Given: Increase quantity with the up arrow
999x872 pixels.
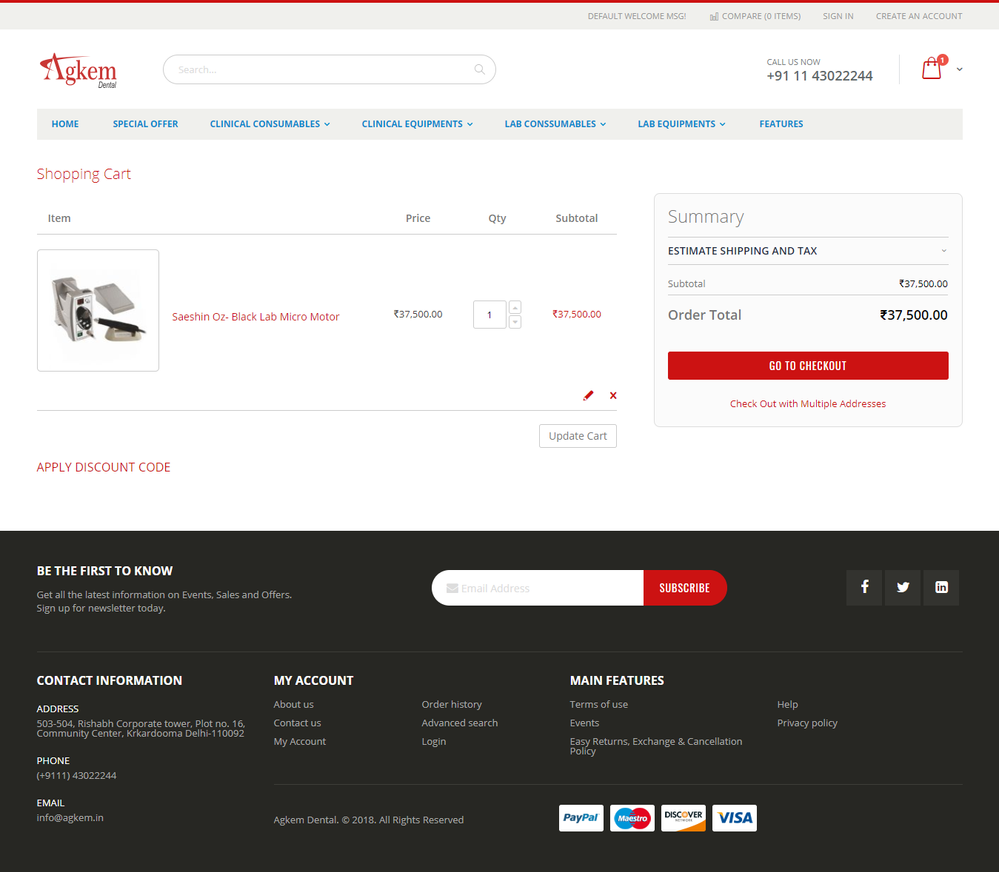Looking at the screenshot, I should click(x=515, y=307).
